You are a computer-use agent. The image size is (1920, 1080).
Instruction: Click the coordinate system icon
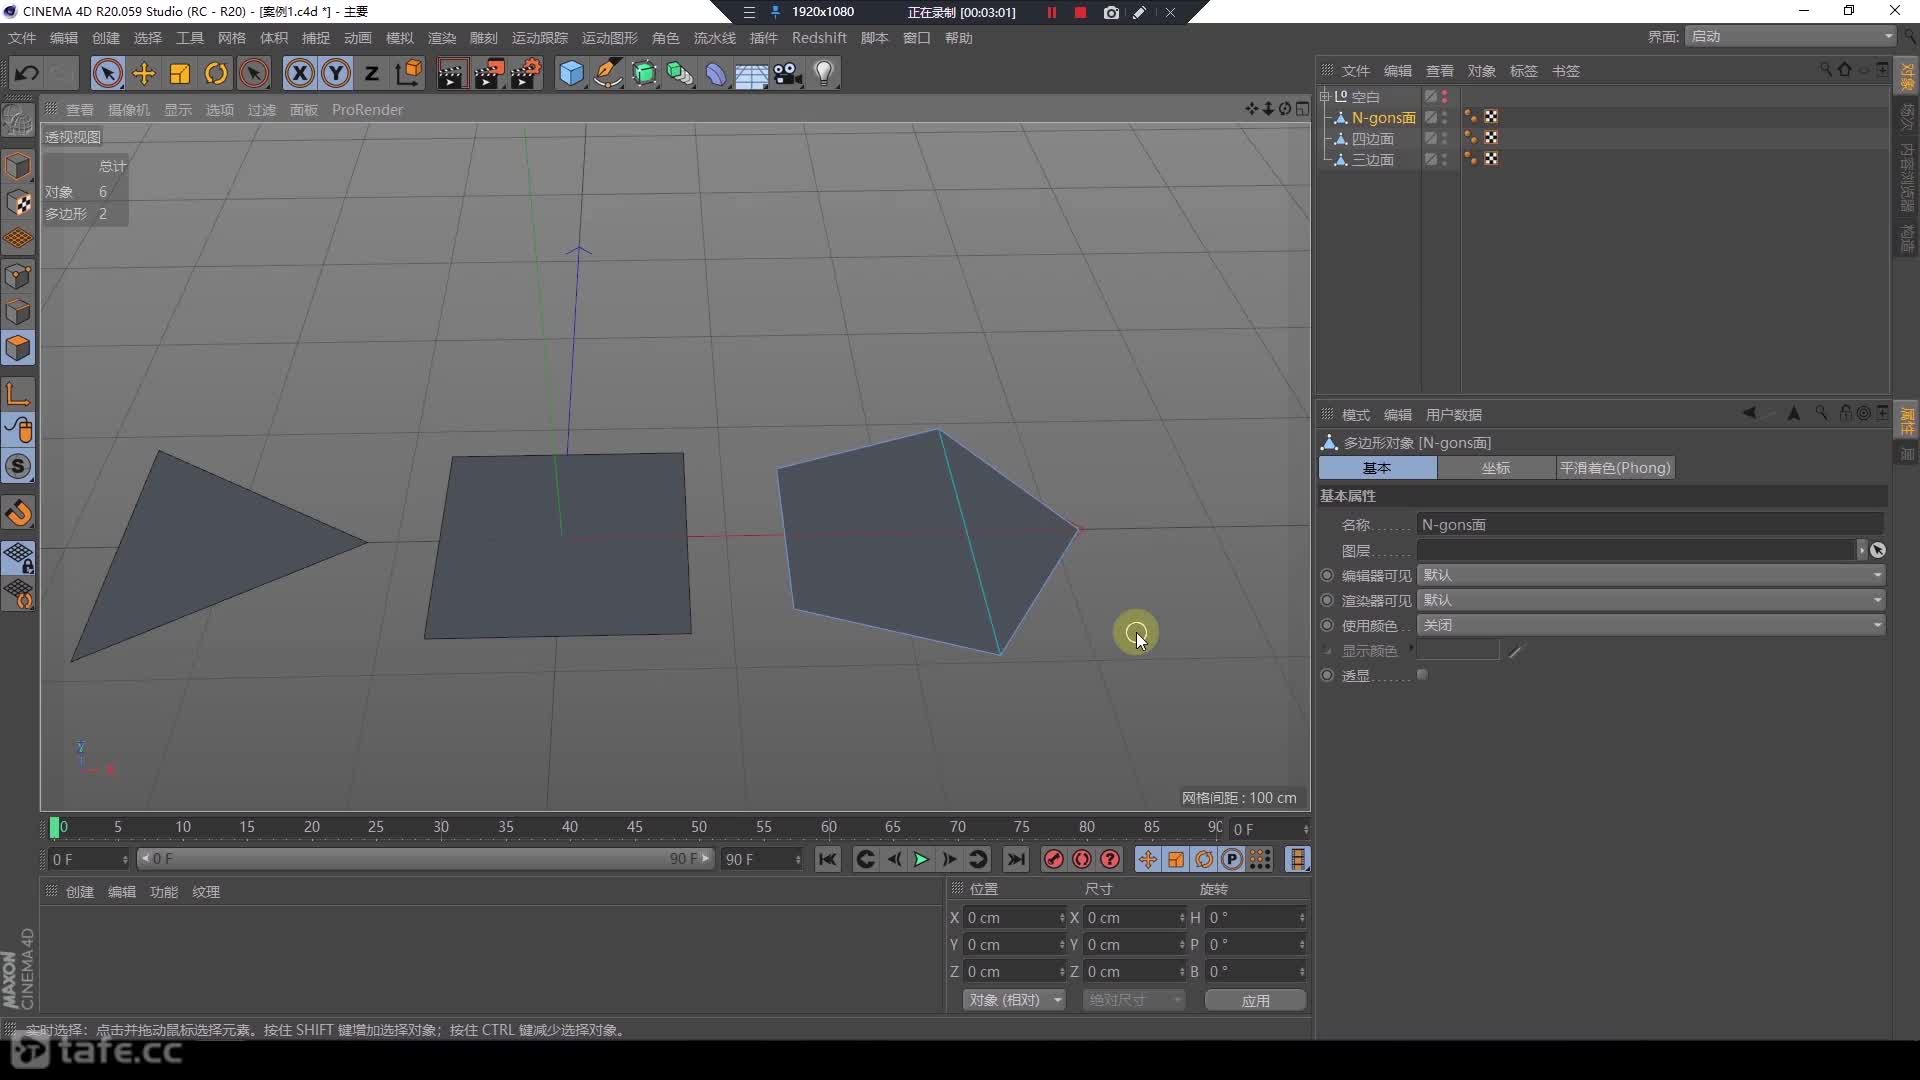[x=409, y=73]
